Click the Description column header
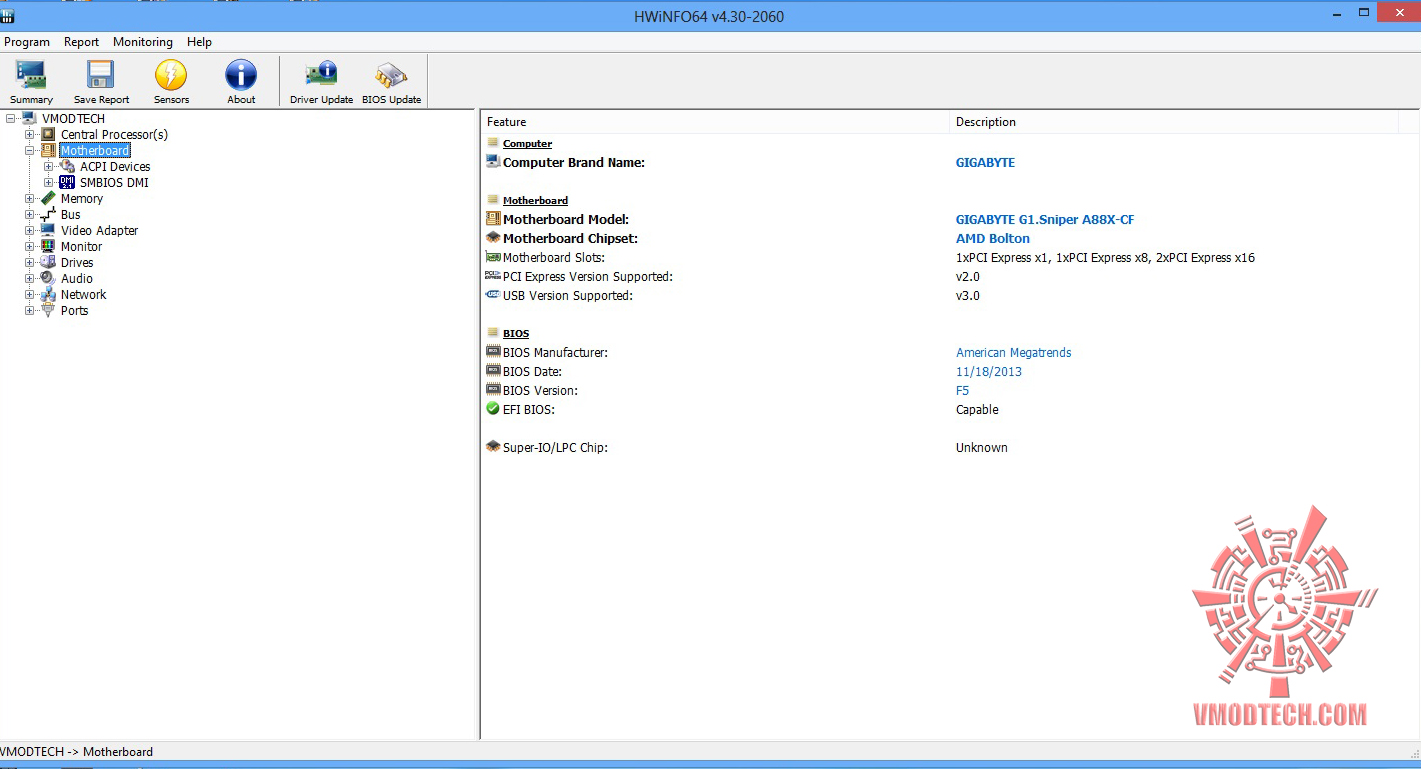This screenshot has height=769, width=1421. [1173, 122]
